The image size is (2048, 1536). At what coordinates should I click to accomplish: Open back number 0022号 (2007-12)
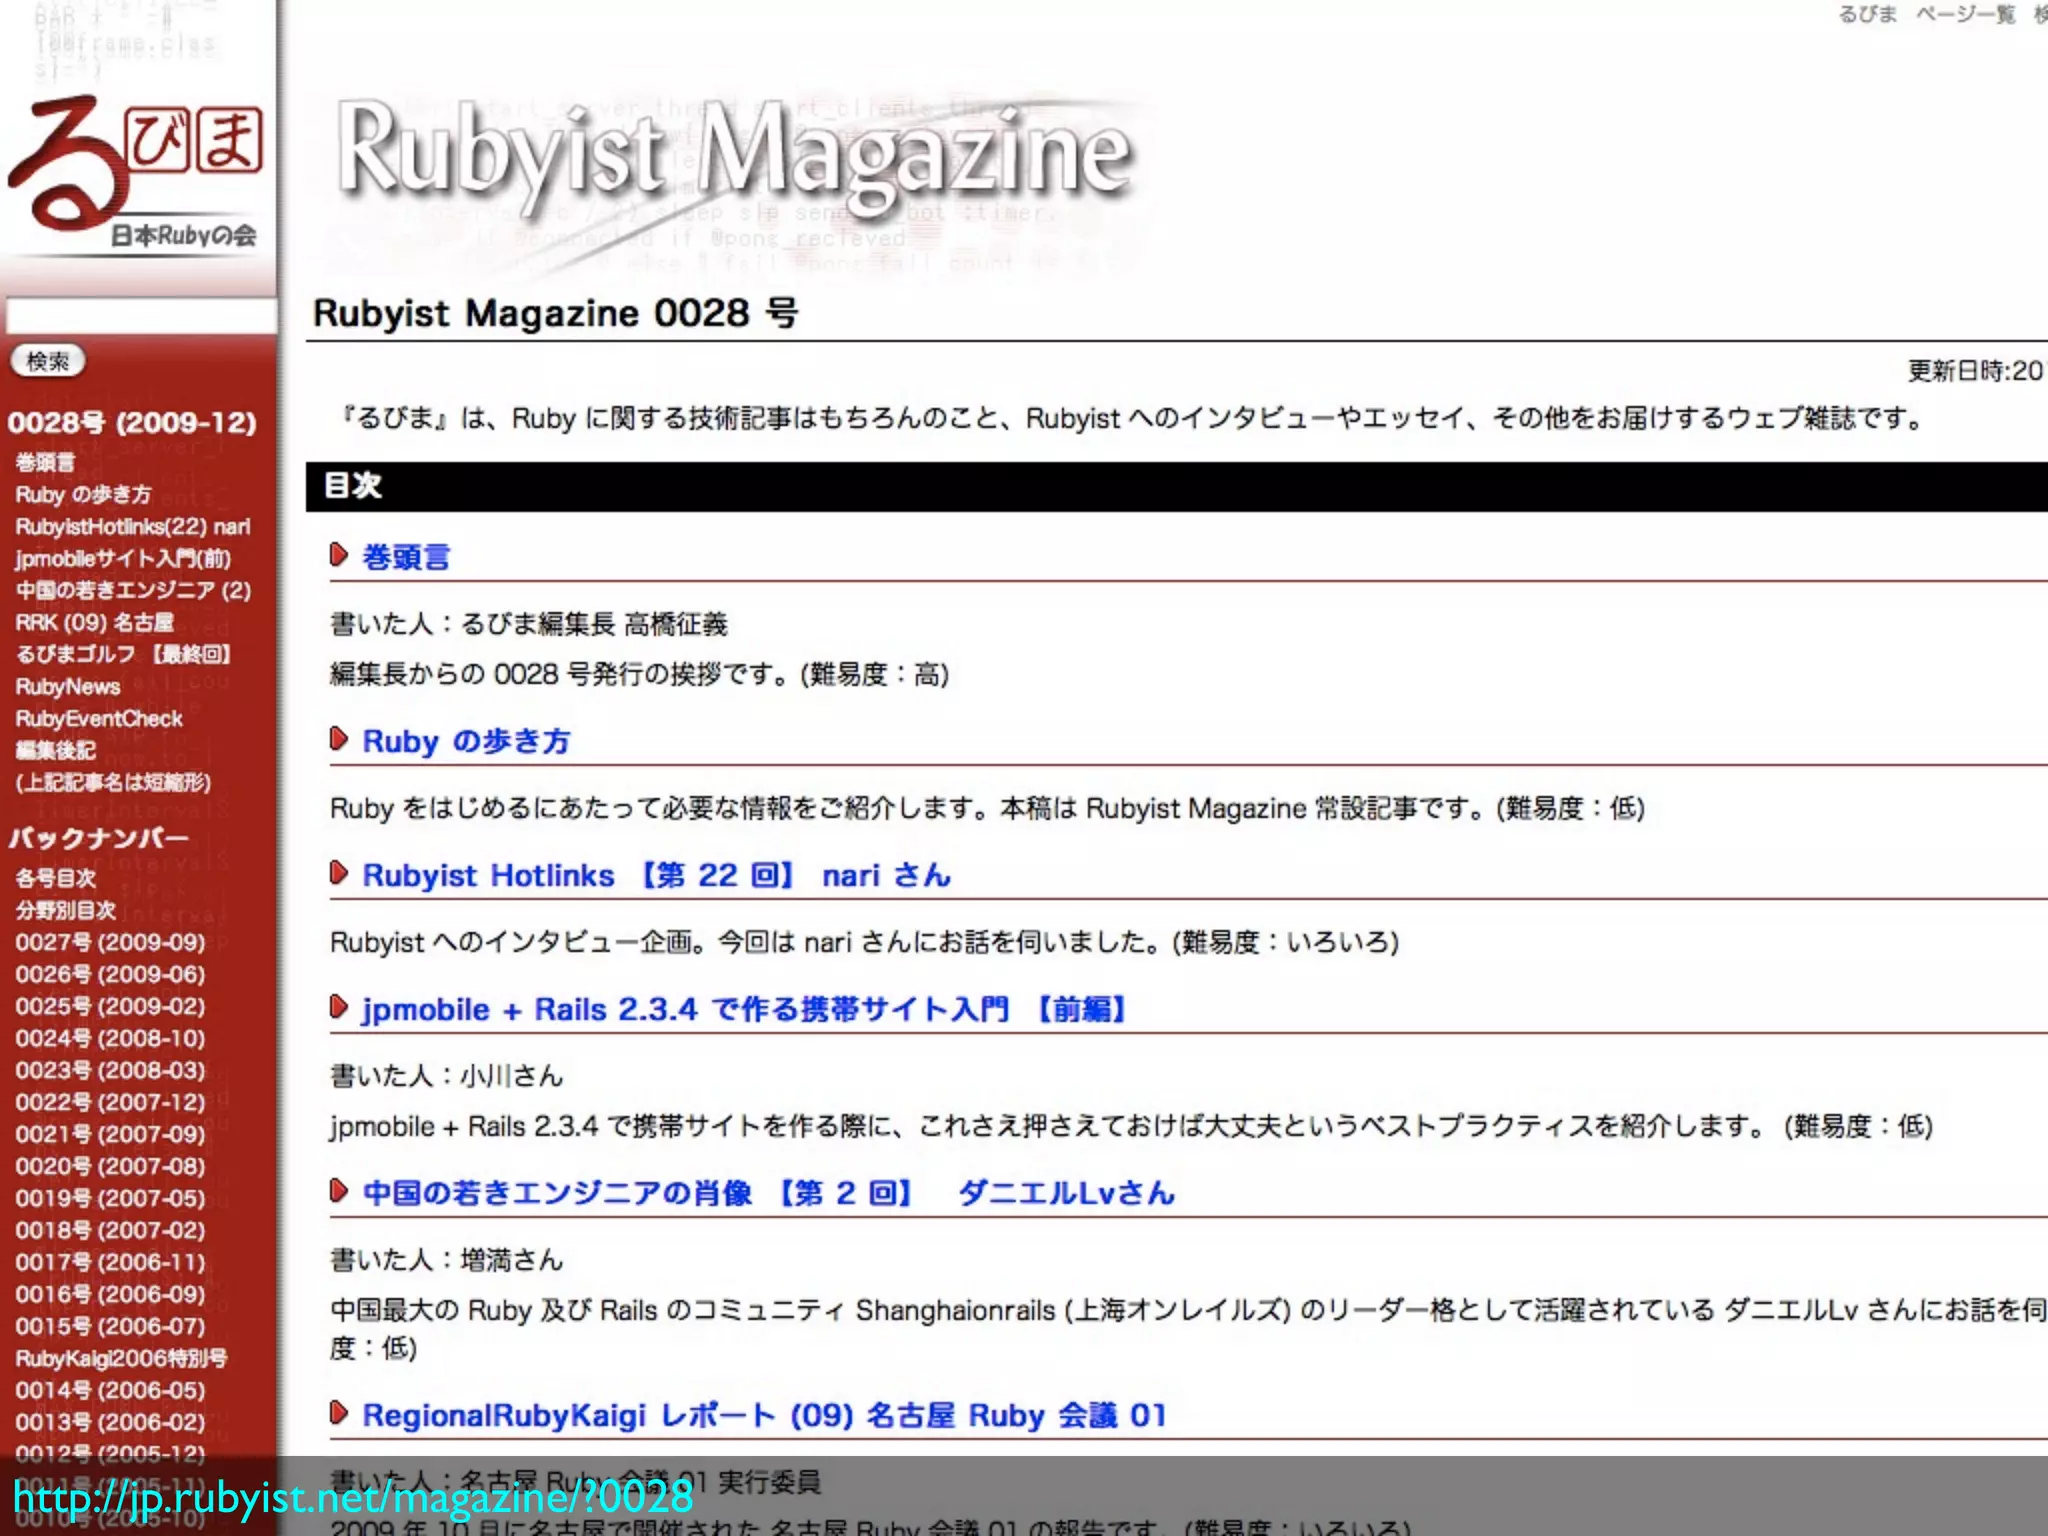(110, 1102)
